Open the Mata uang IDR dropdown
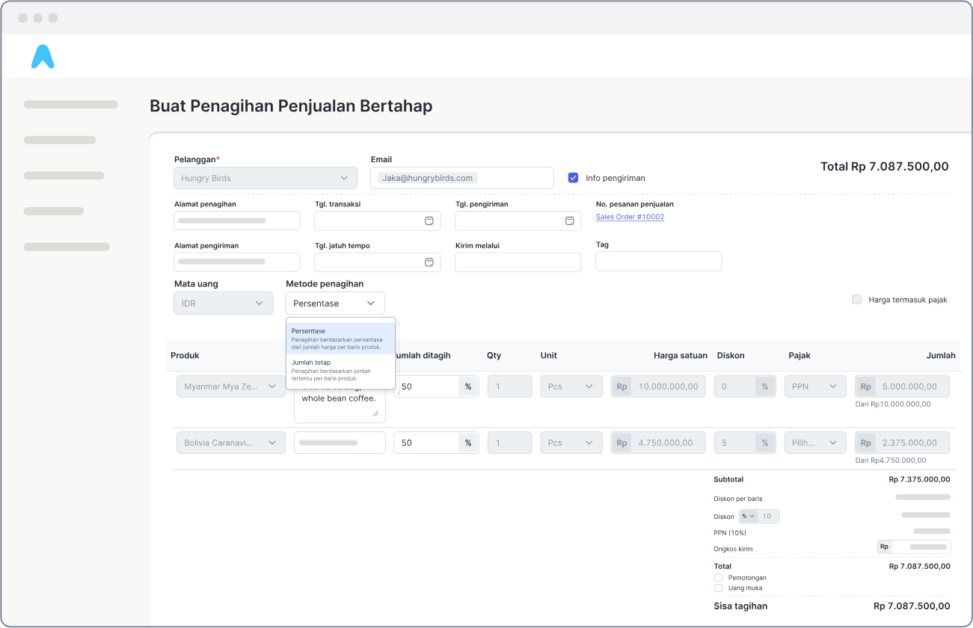The image size is (973, 628). click(x=223, y=303)
